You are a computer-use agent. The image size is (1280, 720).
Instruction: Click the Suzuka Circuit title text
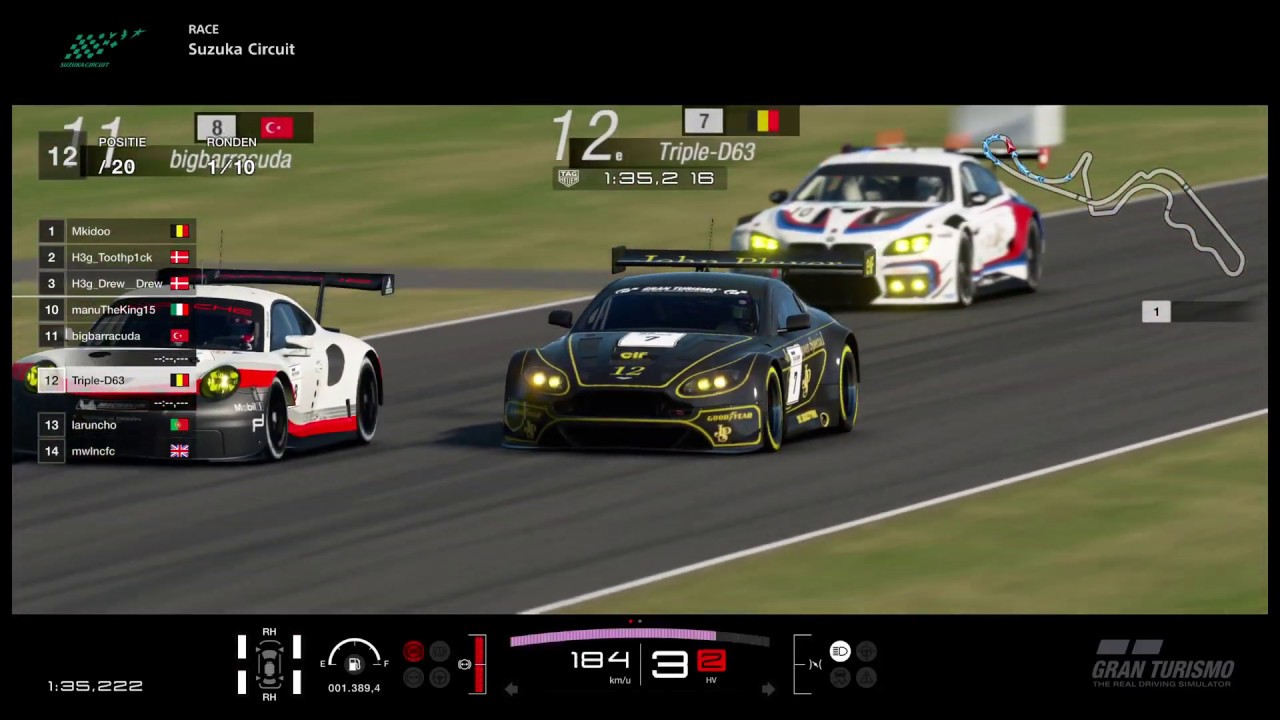pyautogui.click(x=241, y=49)
